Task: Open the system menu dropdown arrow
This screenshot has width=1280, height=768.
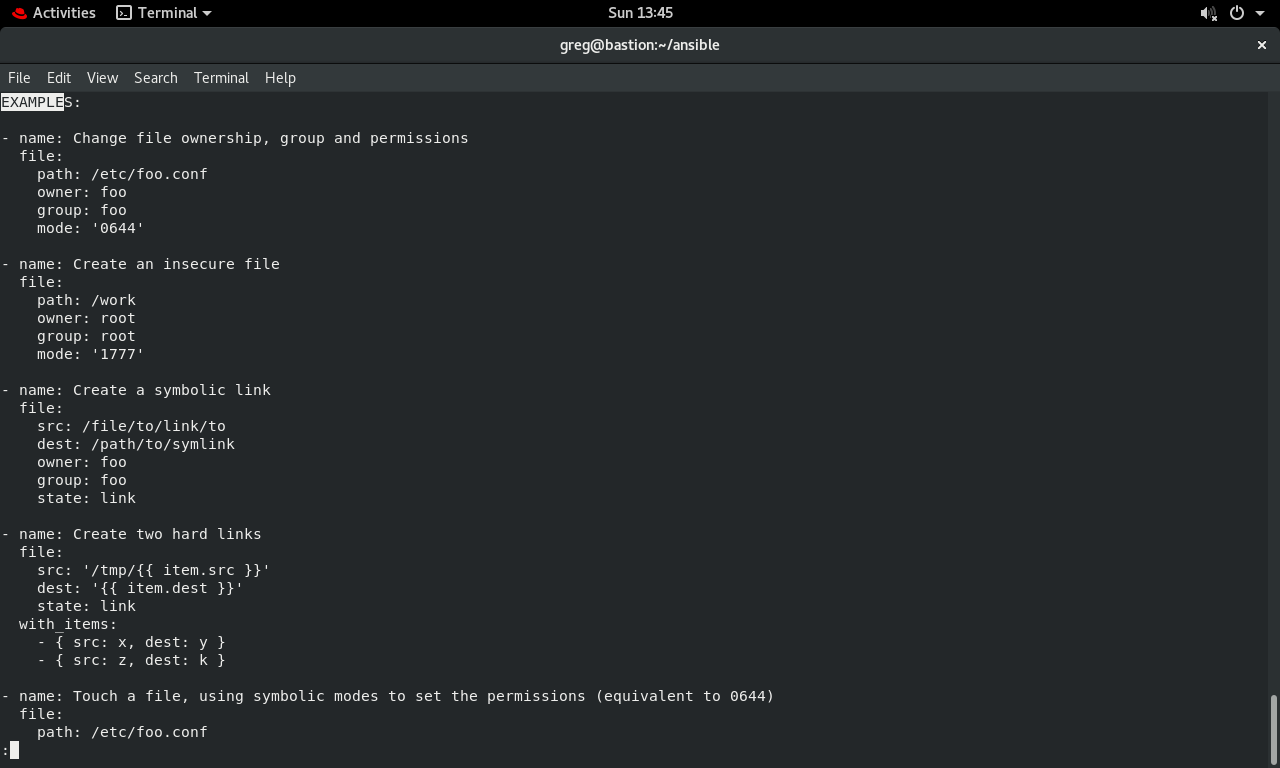Action: (1260, 13)
